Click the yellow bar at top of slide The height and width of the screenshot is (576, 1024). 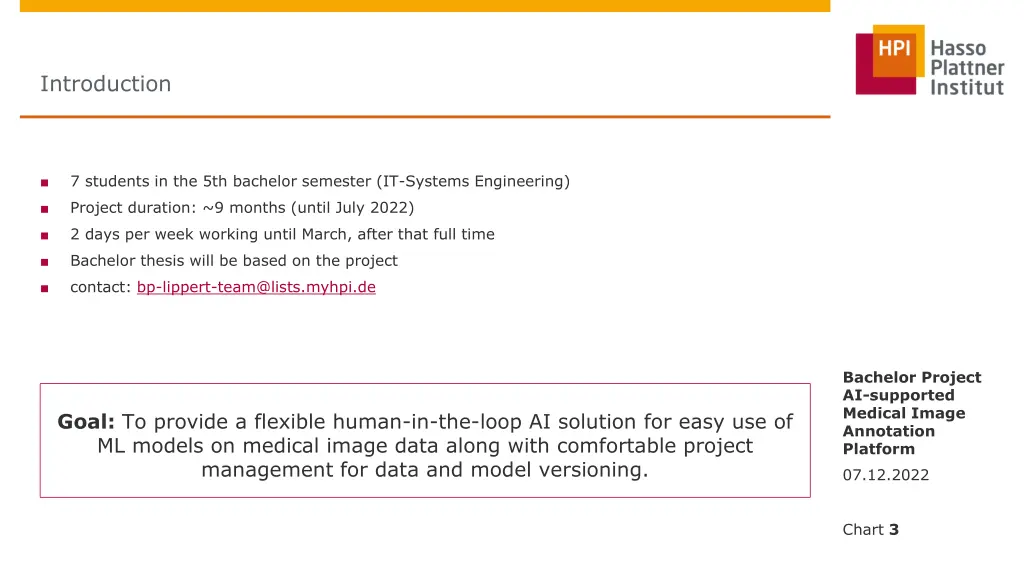click(x=425, y=6)
